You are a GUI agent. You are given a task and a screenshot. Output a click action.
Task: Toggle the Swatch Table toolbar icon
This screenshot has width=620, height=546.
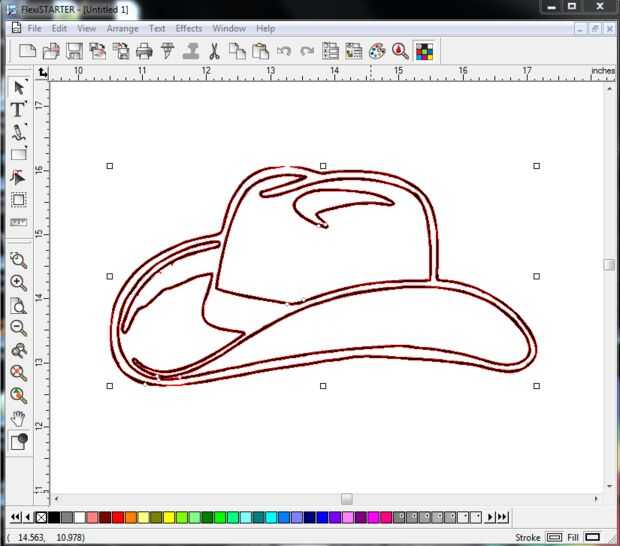tap(424, 51)
